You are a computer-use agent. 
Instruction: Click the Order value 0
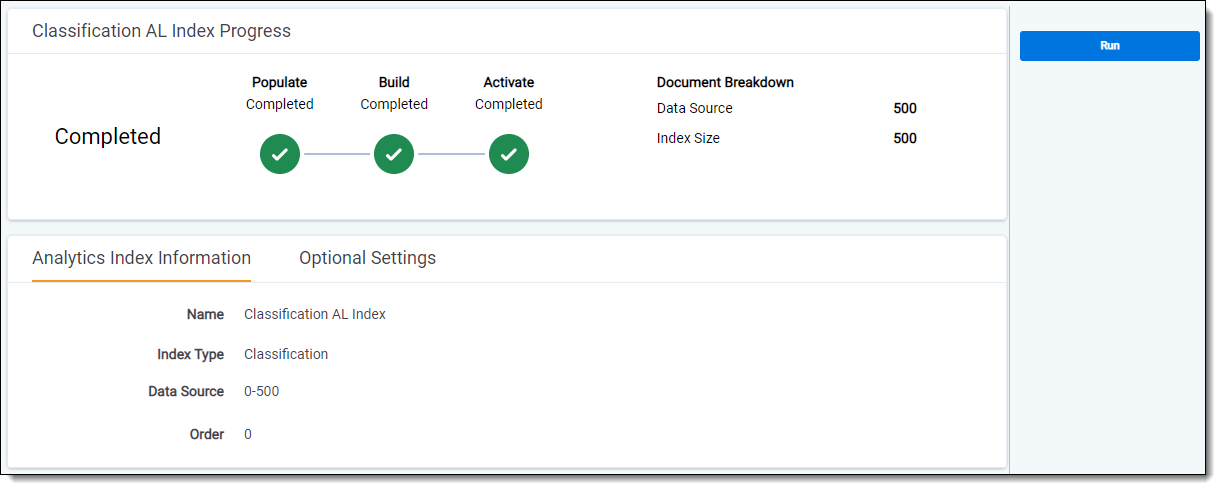(248, 434)
